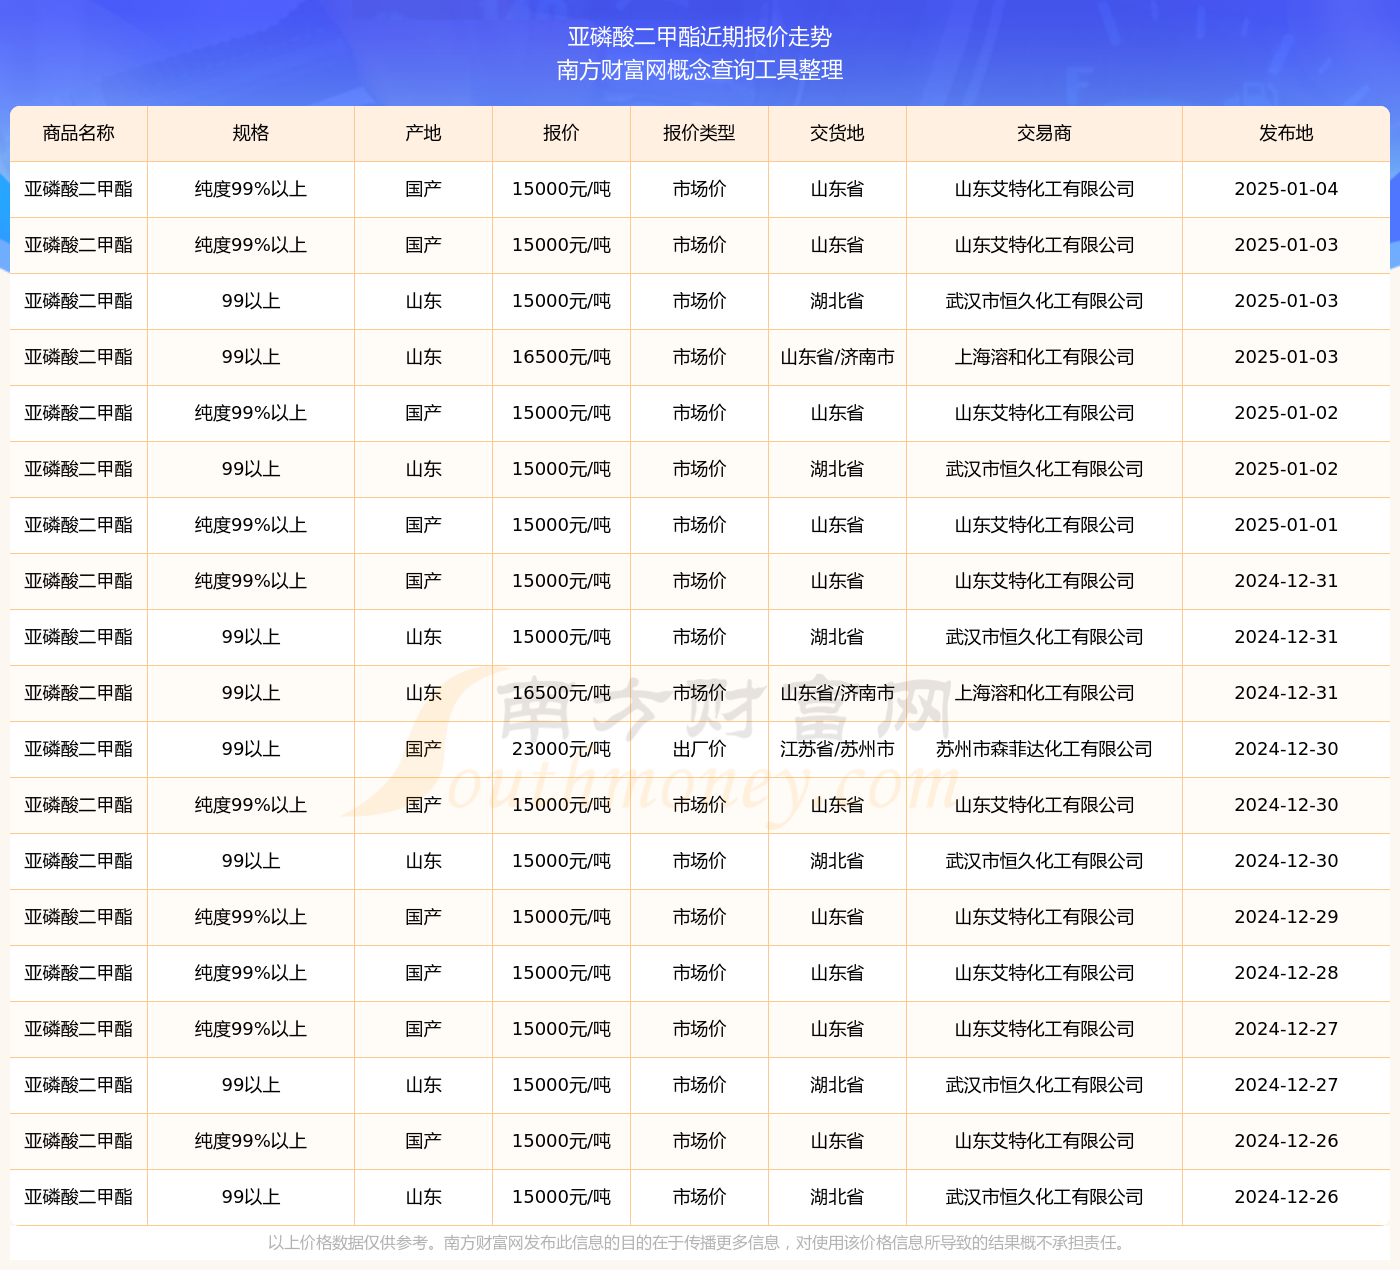Click 湖北省 in the 2025-01-03 row
Viewport: 1400px width, 1270px height.
click(838, 301)
